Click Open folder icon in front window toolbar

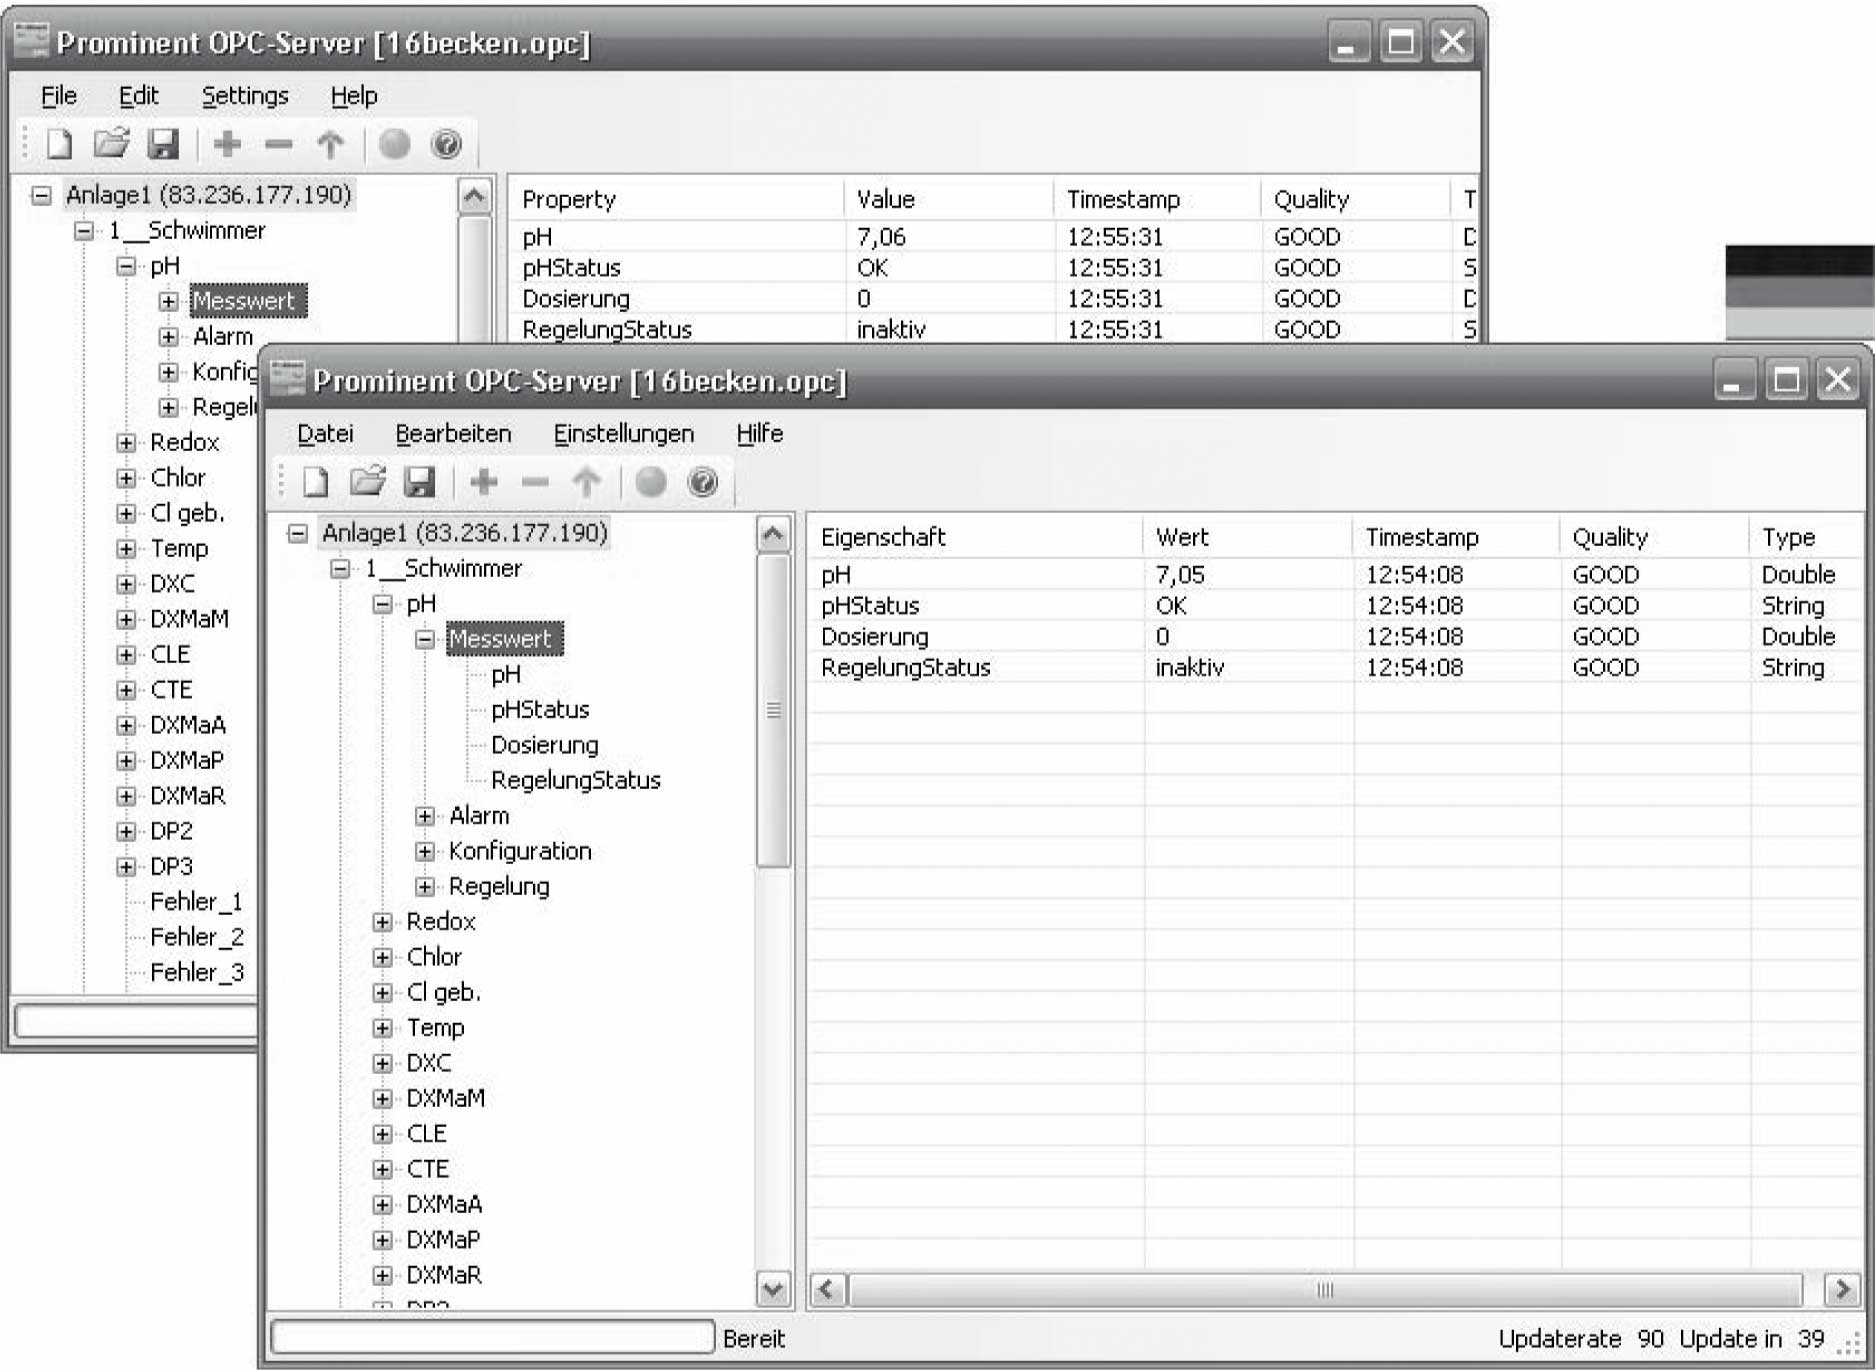pos(367,482)
